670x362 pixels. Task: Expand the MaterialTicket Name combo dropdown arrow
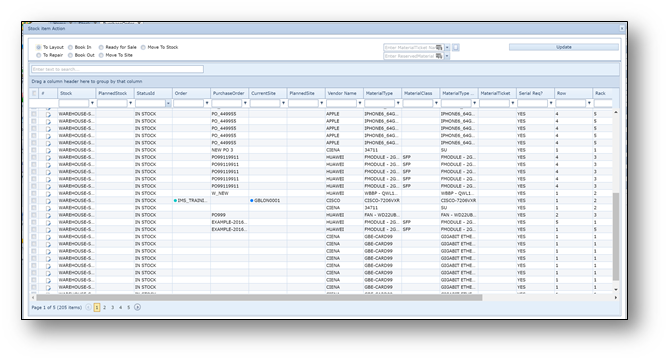(x=447, y=47)
